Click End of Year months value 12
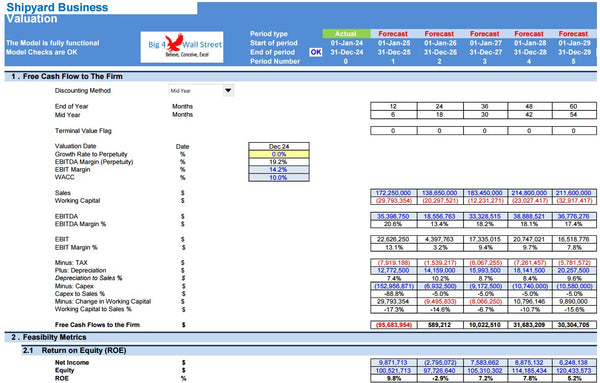The image size is (600, 383). pyautogui.click(x=393, y=106)
